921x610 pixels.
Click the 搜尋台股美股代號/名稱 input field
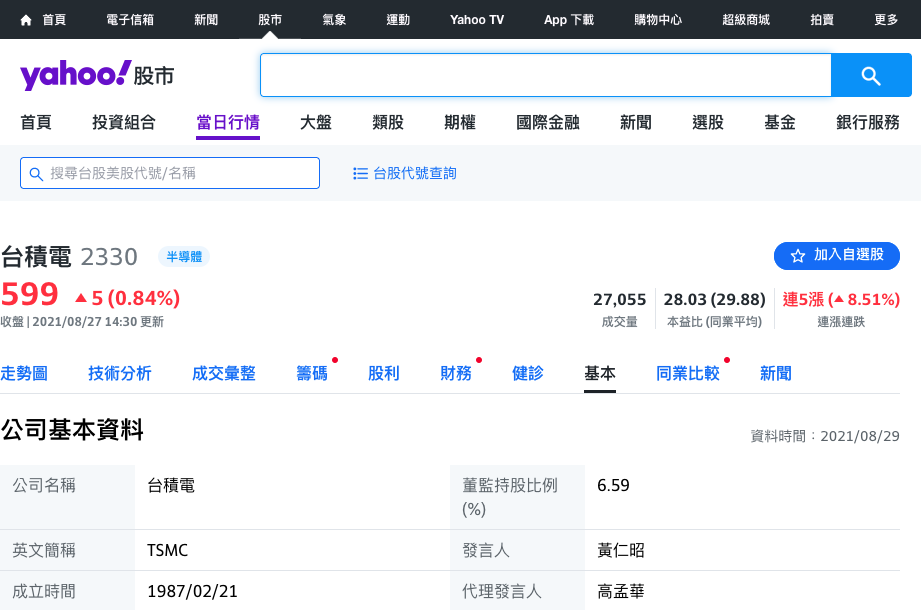170,173
